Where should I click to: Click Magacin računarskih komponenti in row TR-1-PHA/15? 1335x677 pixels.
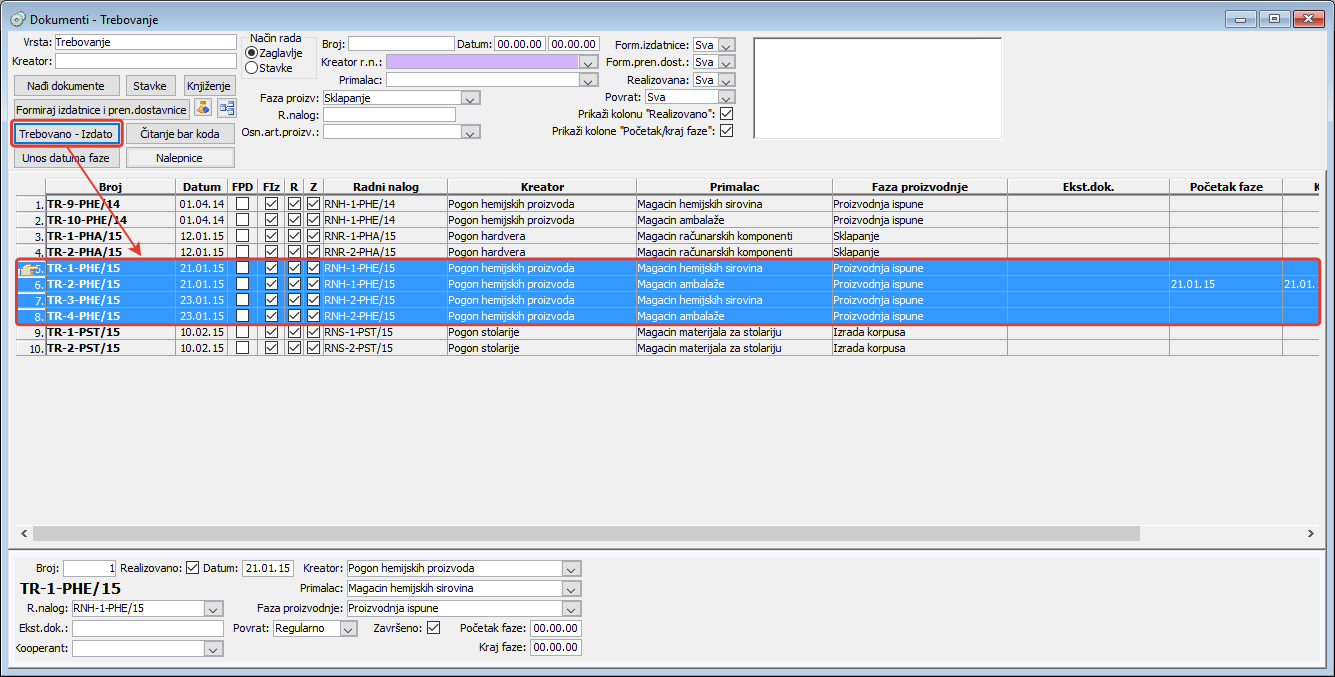tap(734, 236)
